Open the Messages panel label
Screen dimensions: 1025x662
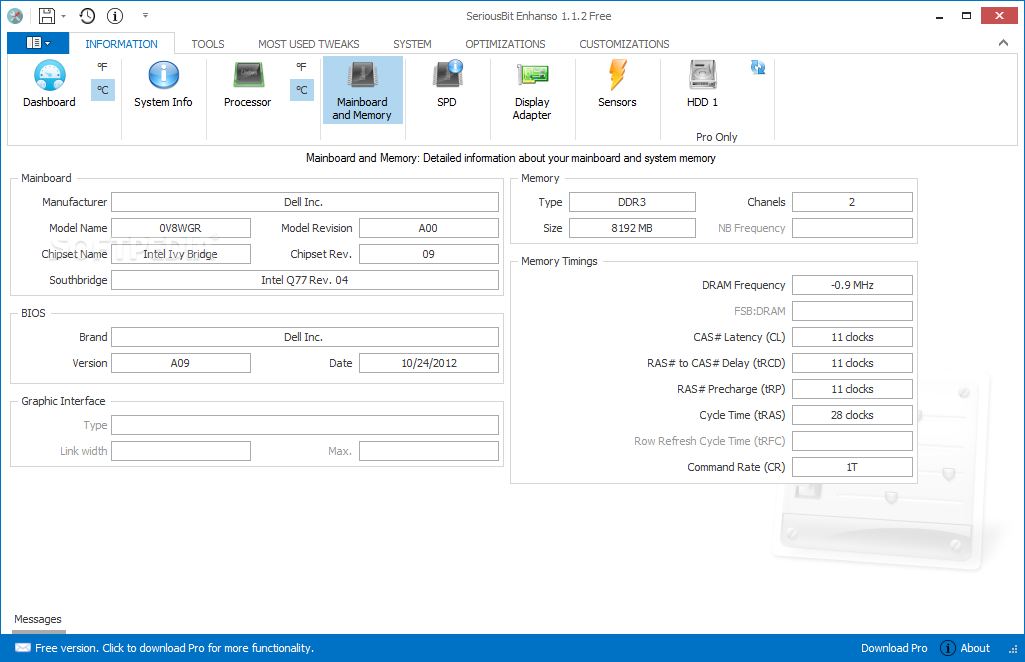[x=38, y=619]
